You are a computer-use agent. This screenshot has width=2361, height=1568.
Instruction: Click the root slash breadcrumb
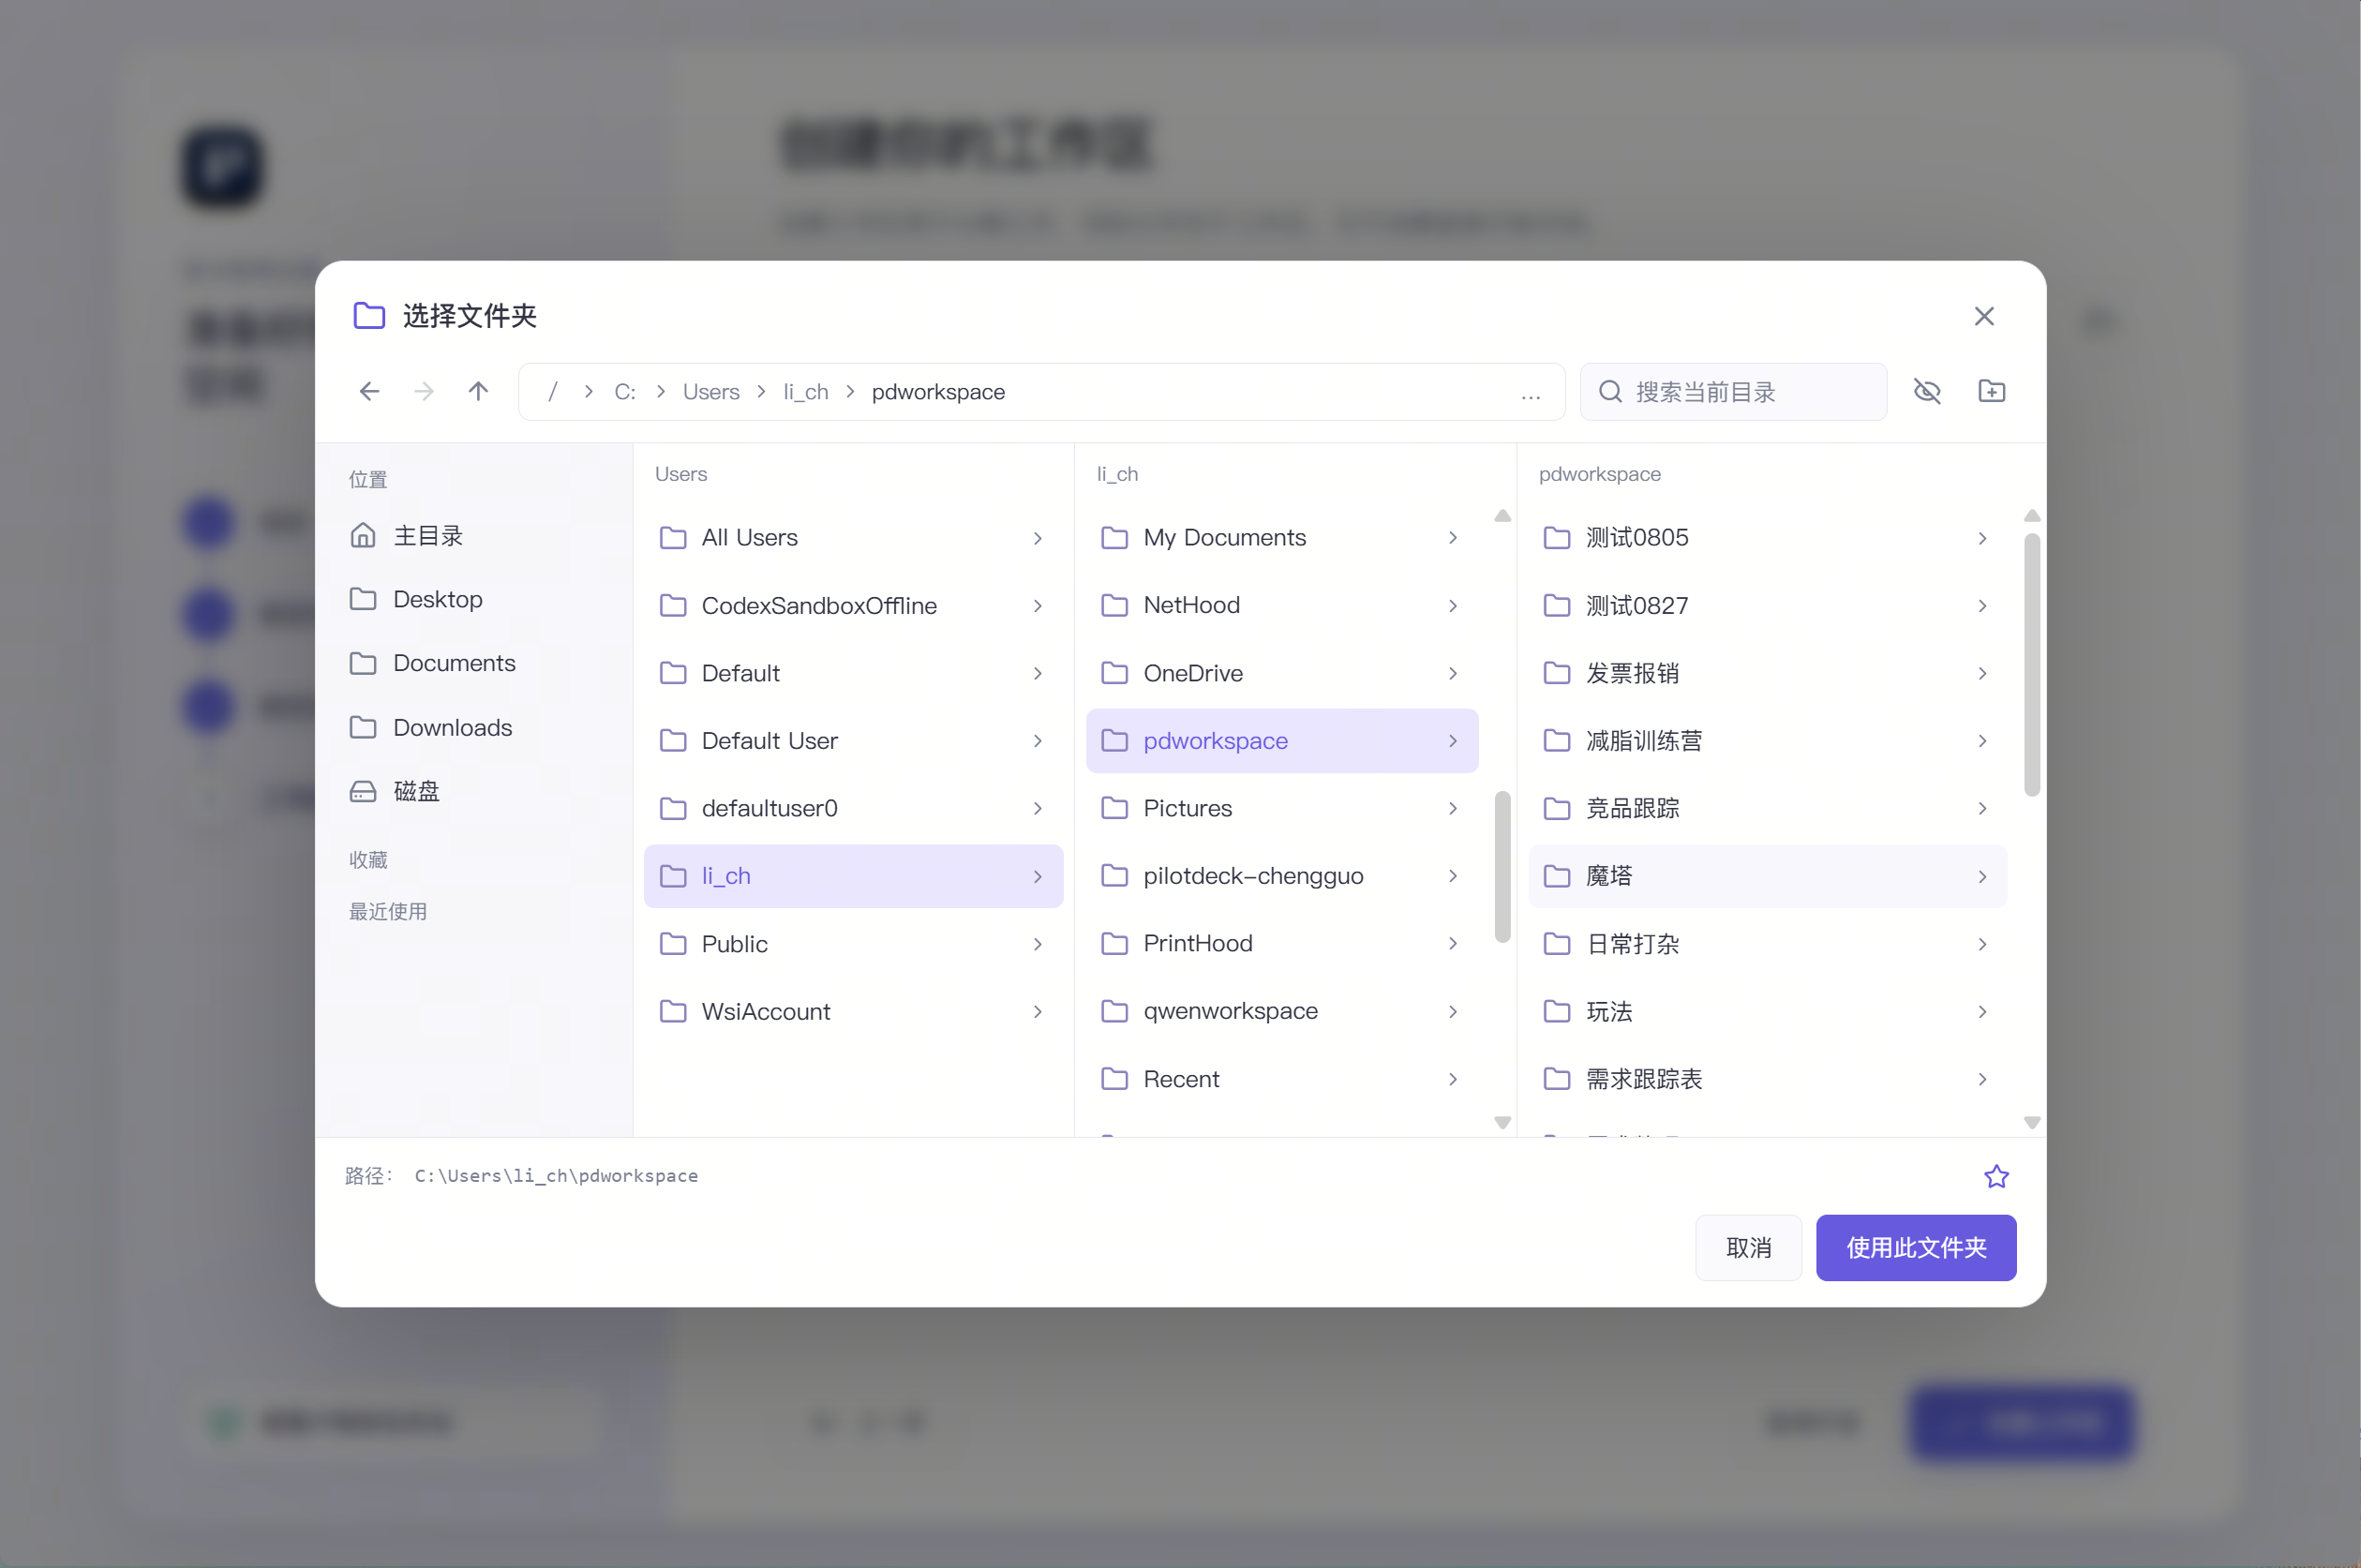(552, 392)
